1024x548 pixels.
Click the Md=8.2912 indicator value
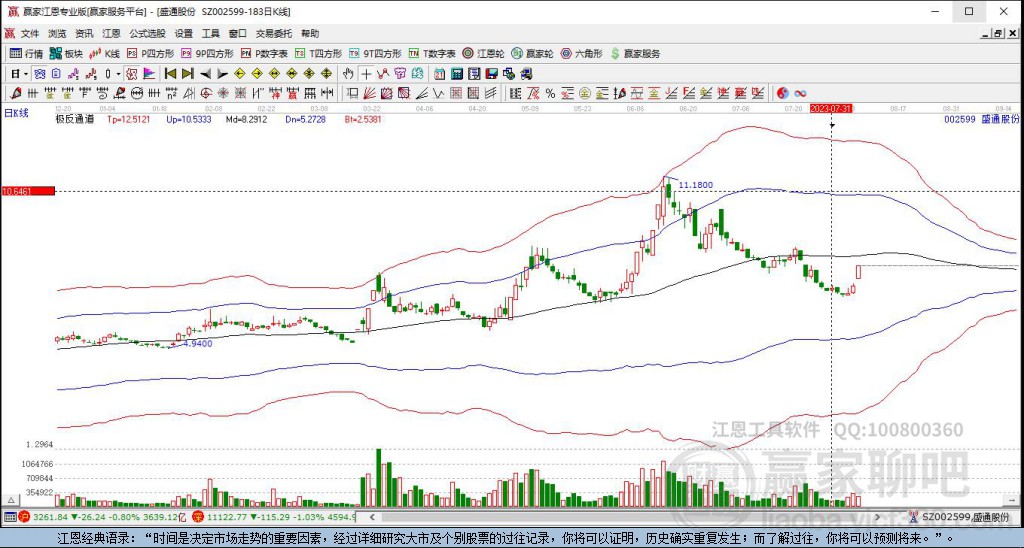[x=246, y=120]
